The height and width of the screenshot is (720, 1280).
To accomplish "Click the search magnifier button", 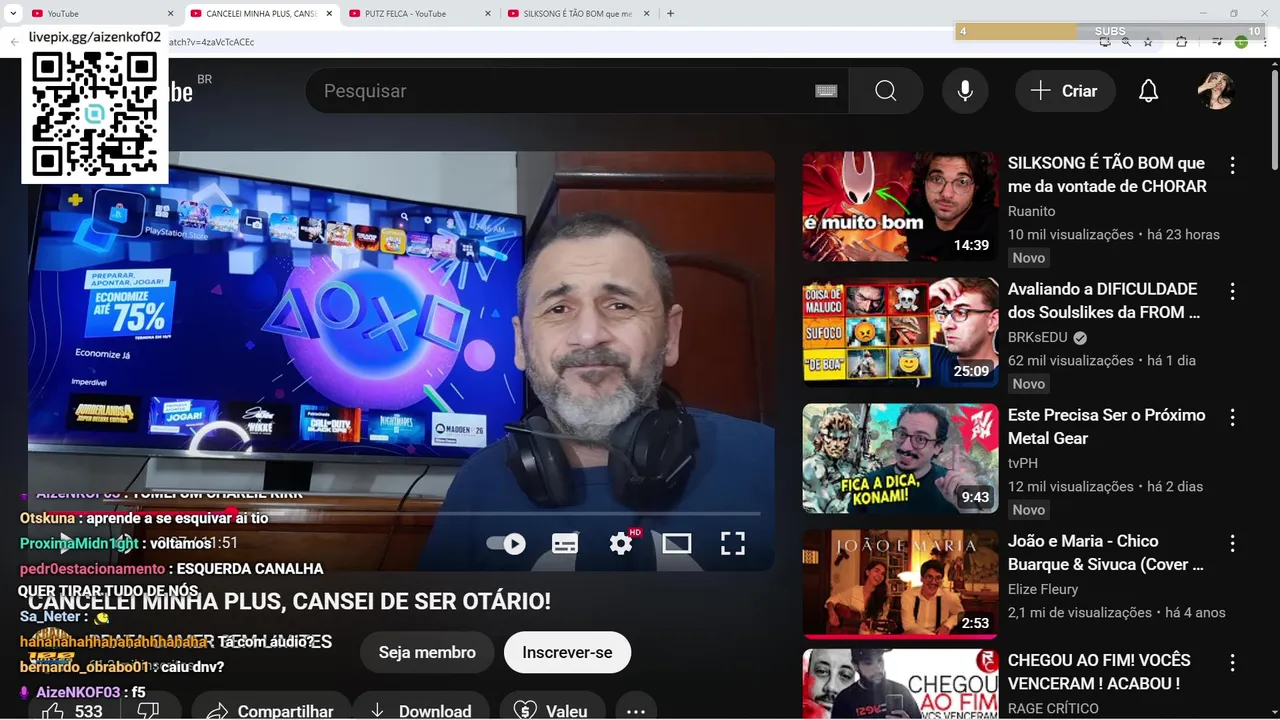I will pyautogui.click(x=885, y=91).
